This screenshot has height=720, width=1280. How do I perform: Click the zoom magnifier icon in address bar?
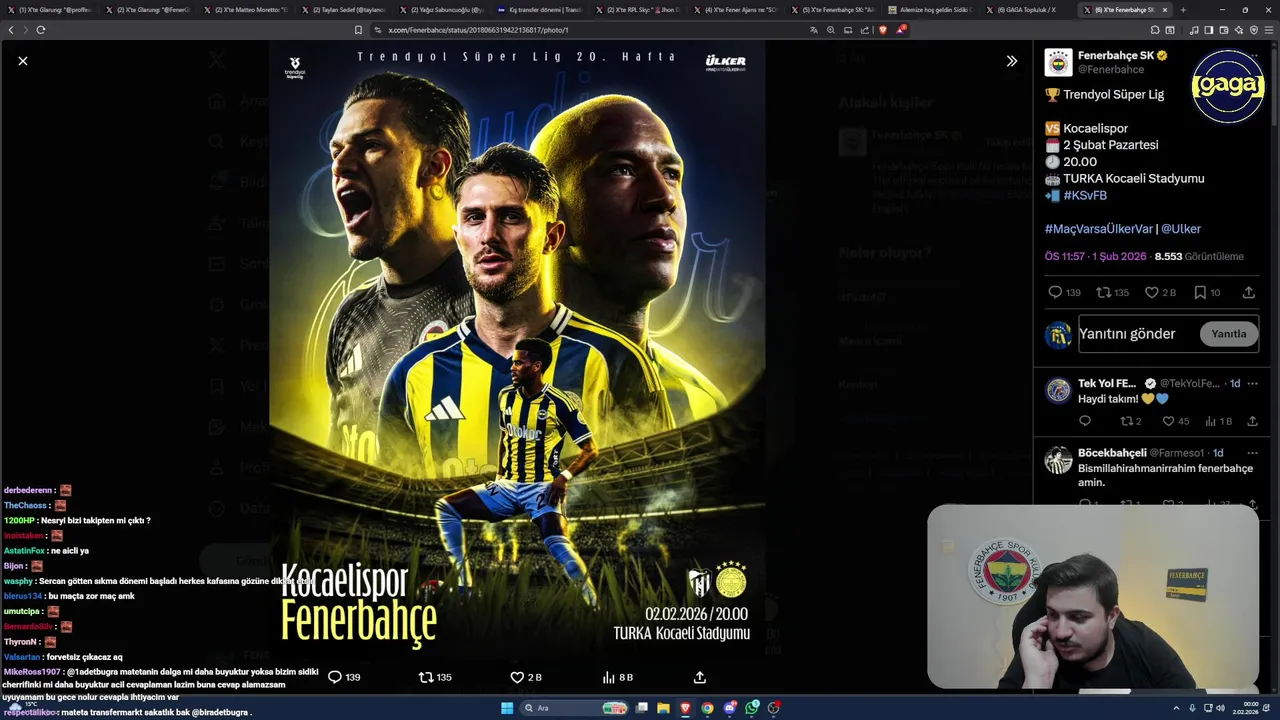tap(830, 30)
